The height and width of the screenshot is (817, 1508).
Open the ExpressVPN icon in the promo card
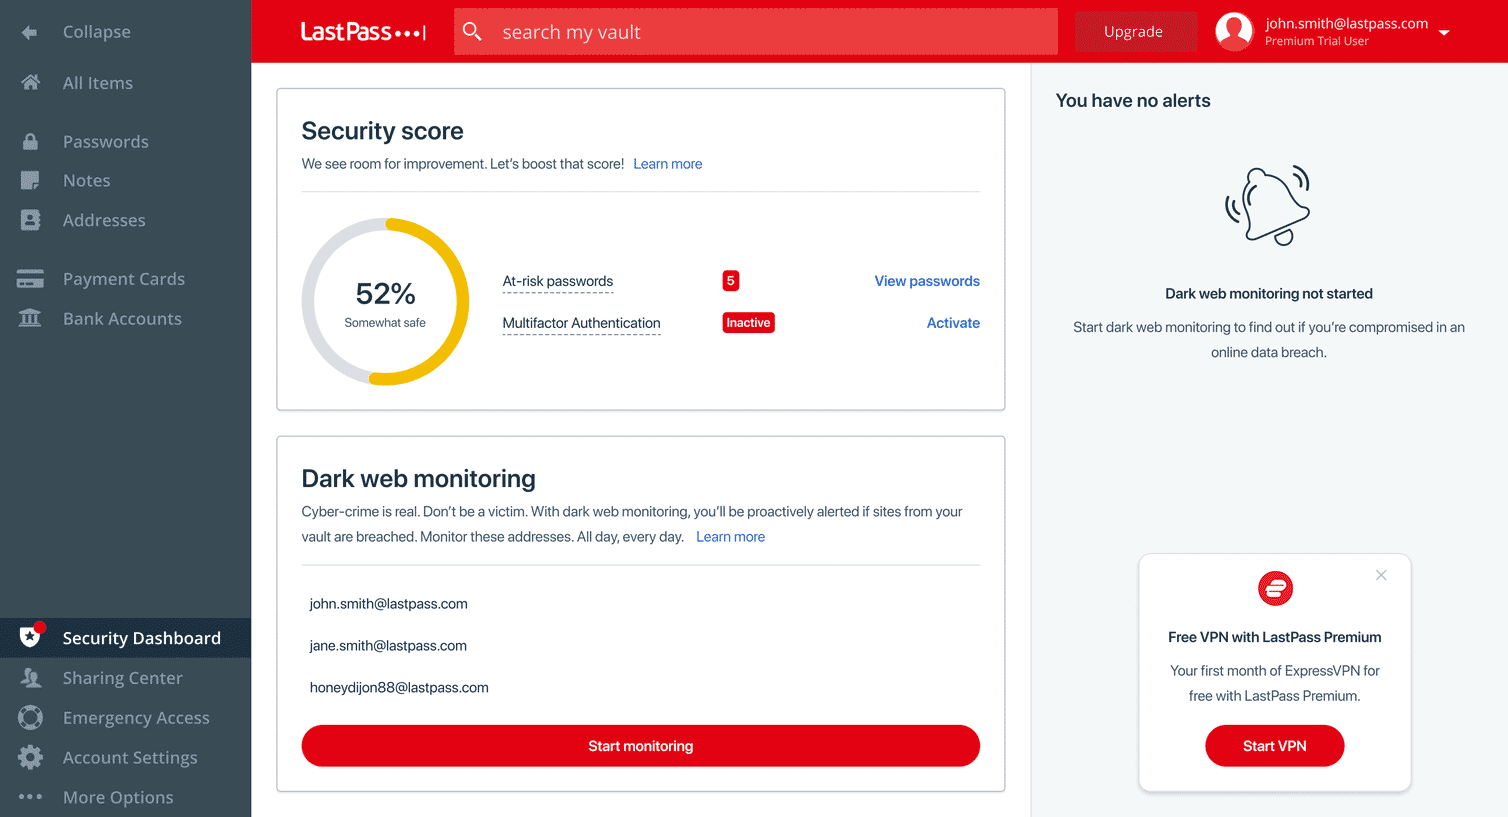click(x=1275, y=589)
